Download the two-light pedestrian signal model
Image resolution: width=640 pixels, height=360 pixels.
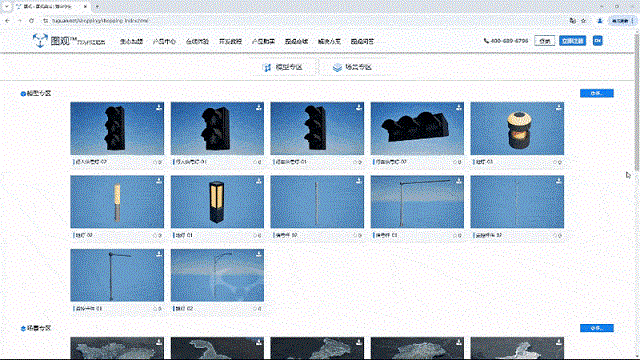coord(259,107)
